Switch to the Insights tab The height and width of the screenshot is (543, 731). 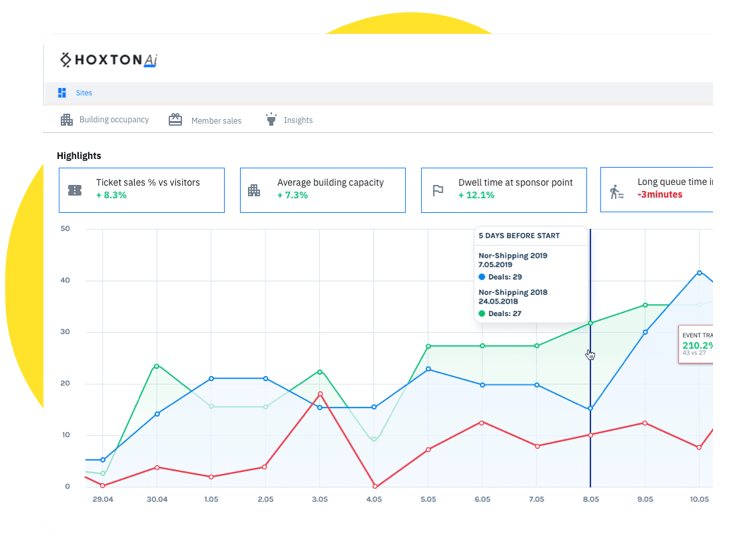pyautogui.click(x=298, y=120)
